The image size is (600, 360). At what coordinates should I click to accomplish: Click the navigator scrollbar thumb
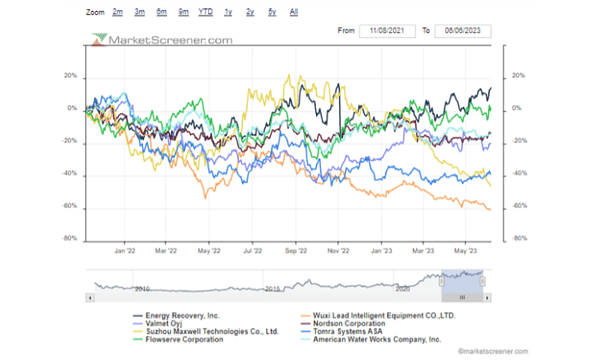462,298
